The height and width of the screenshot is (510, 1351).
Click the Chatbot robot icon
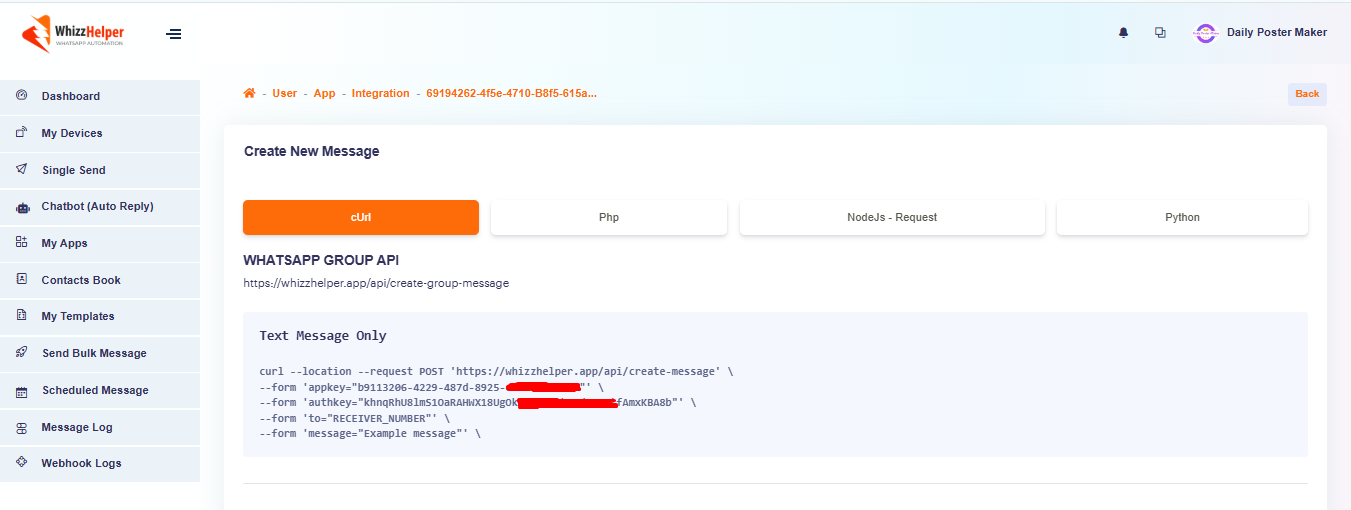pyautogui.click(x=22, y=207)
